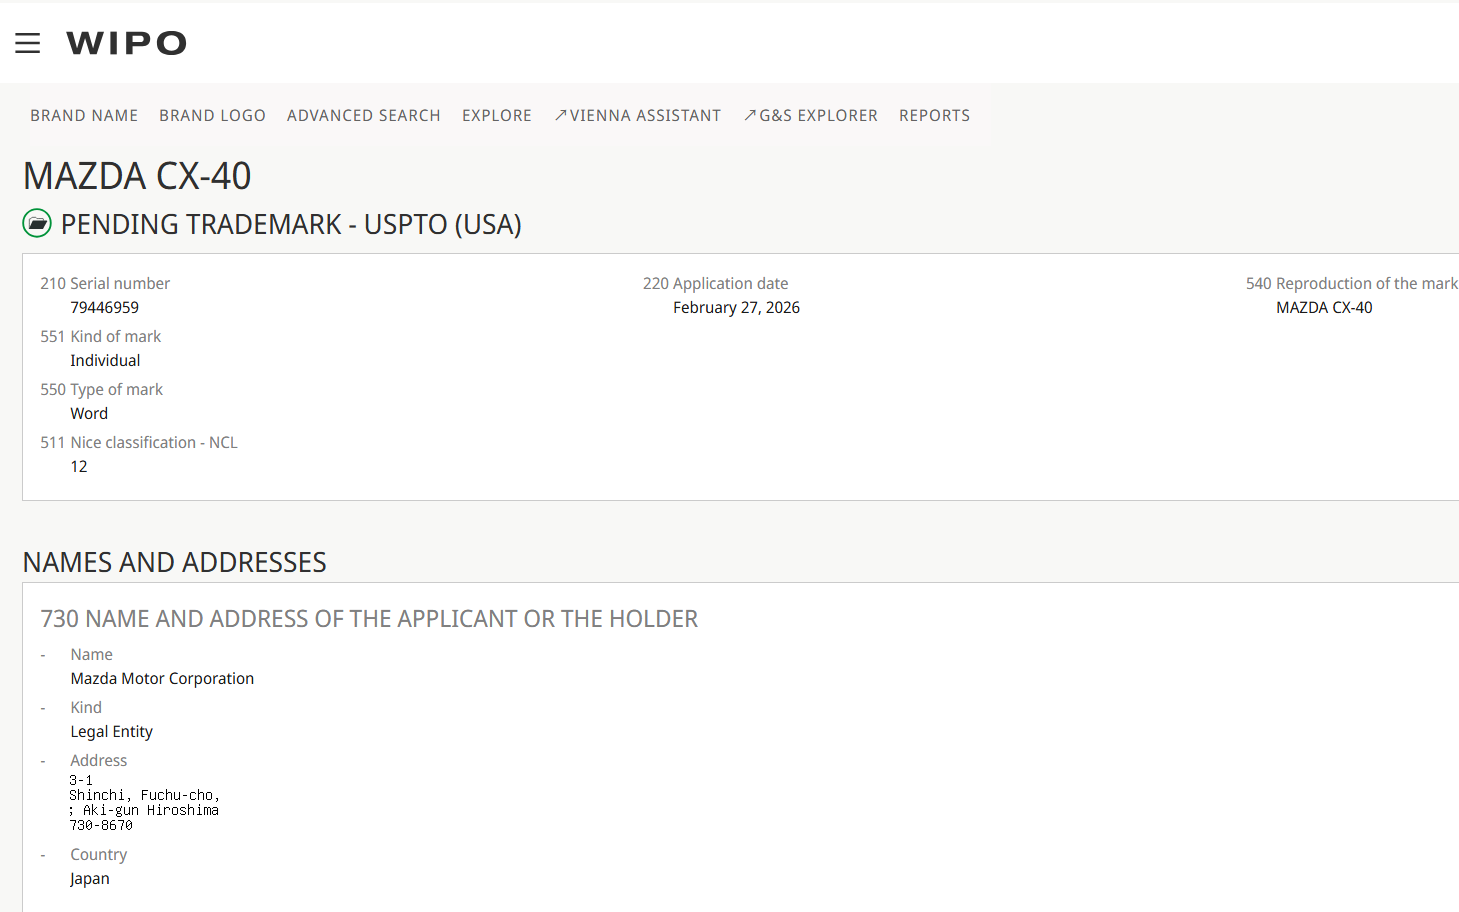Open Advanced Search
The width and height of the screenshot is (1459, 912).
click(x=363, y=116)
